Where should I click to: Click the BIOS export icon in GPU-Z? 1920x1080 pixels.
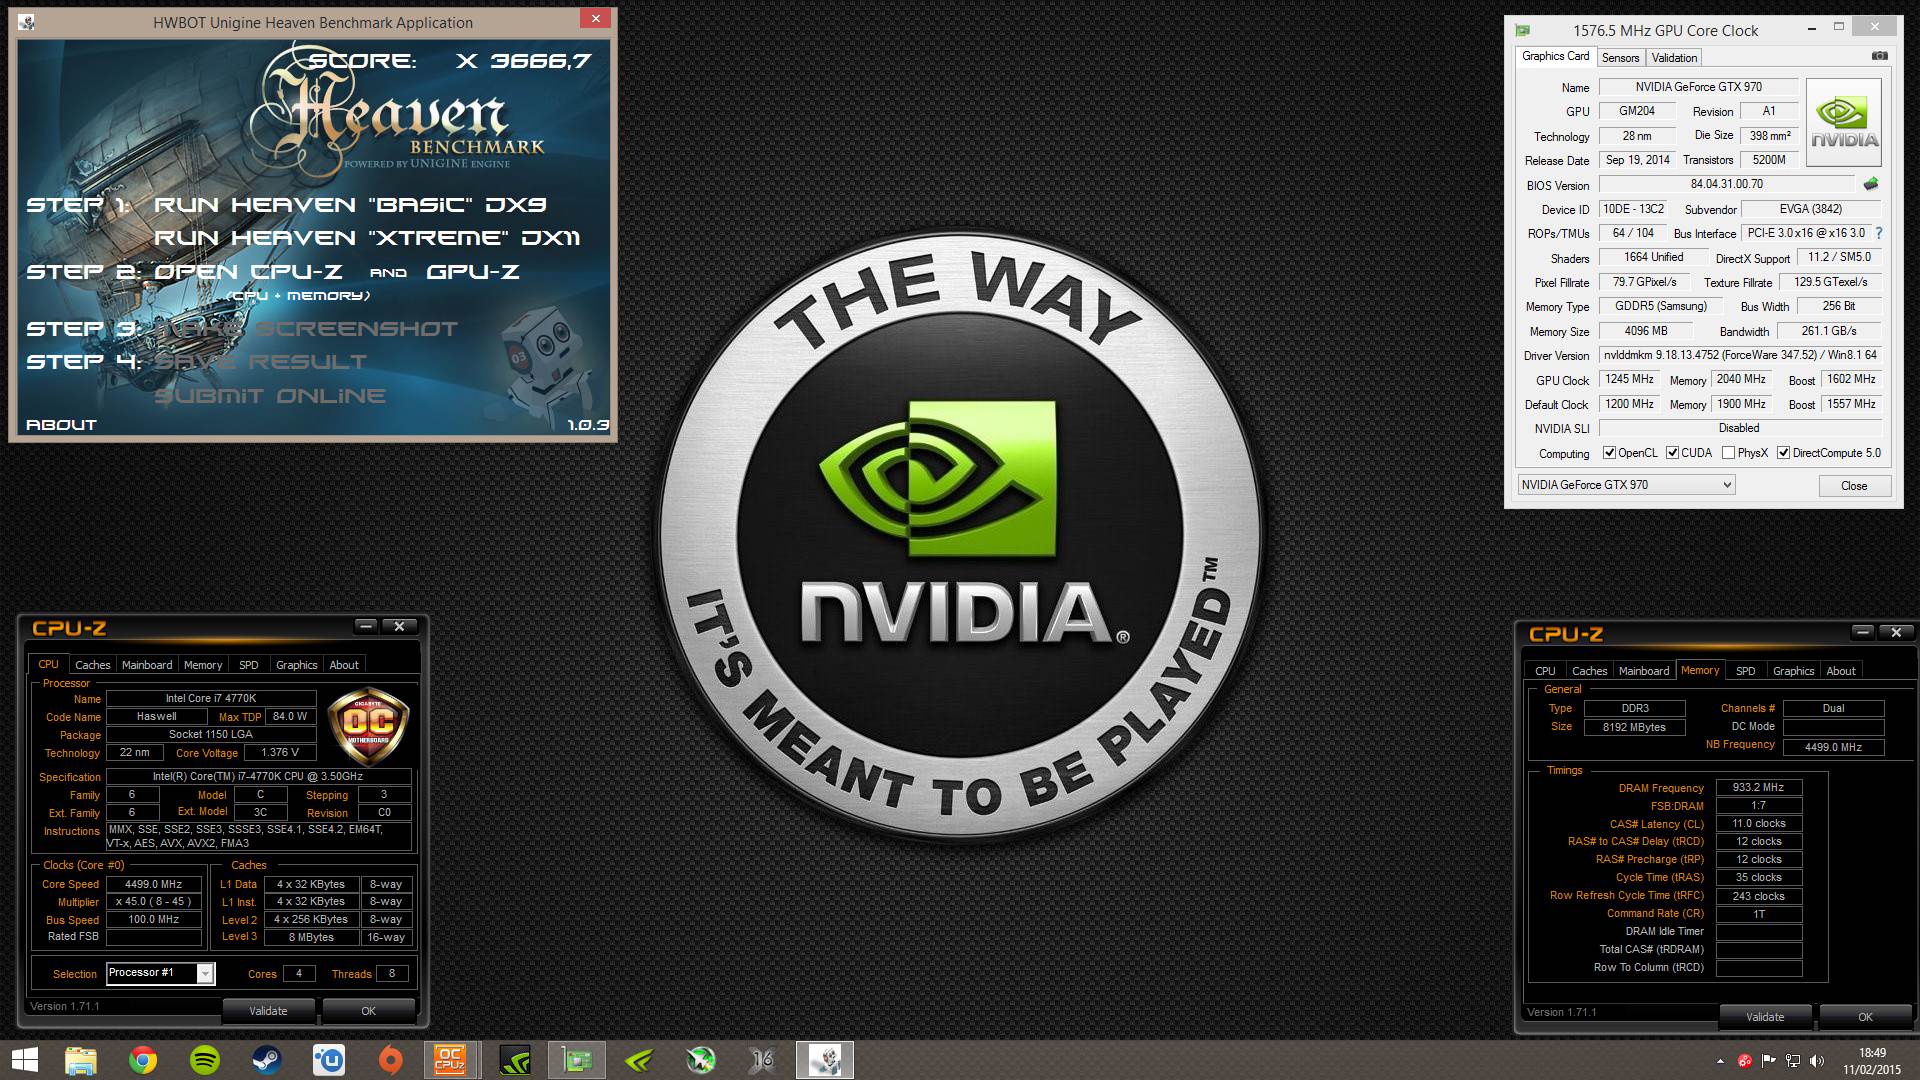click(1871, 184)
